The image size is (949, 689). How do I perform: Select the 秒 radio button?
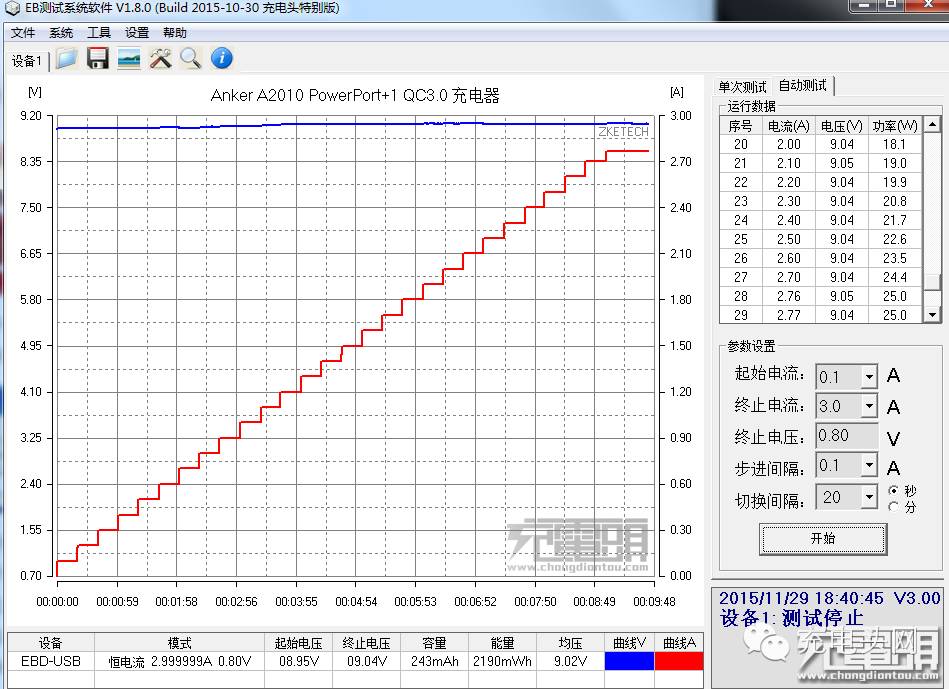tap(894, 490)
